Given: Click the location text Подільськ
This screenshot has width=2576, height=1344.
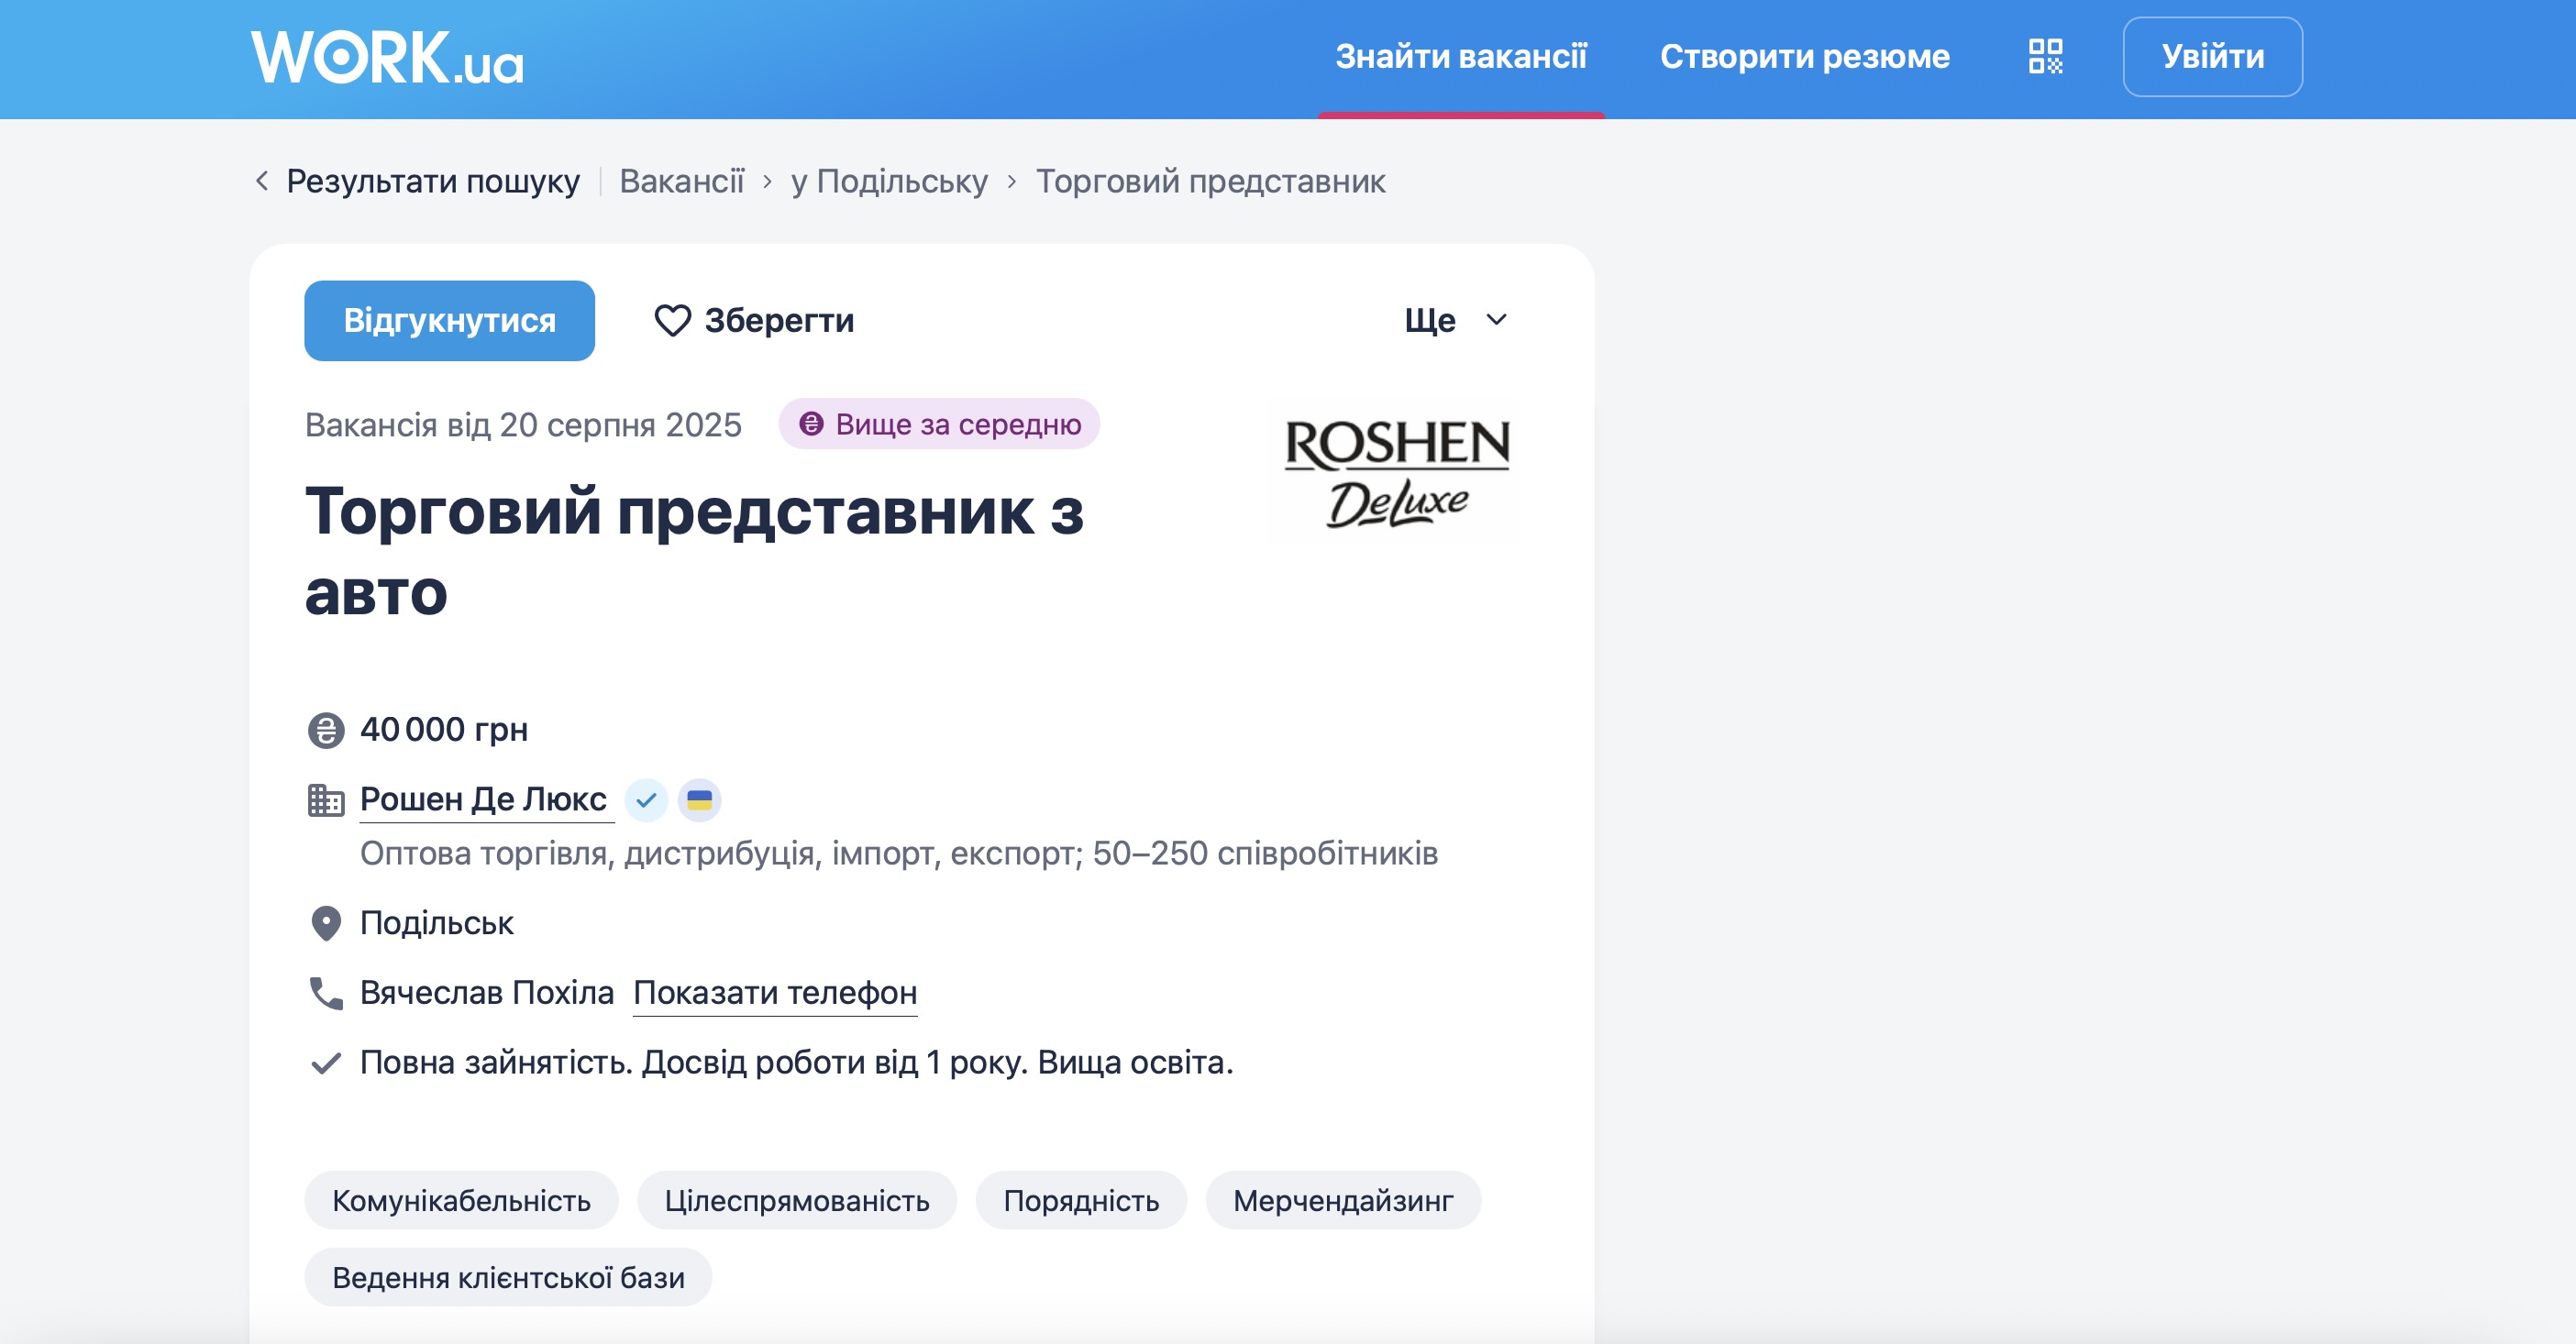Looking at the screenshot, I should click(437, 923).
